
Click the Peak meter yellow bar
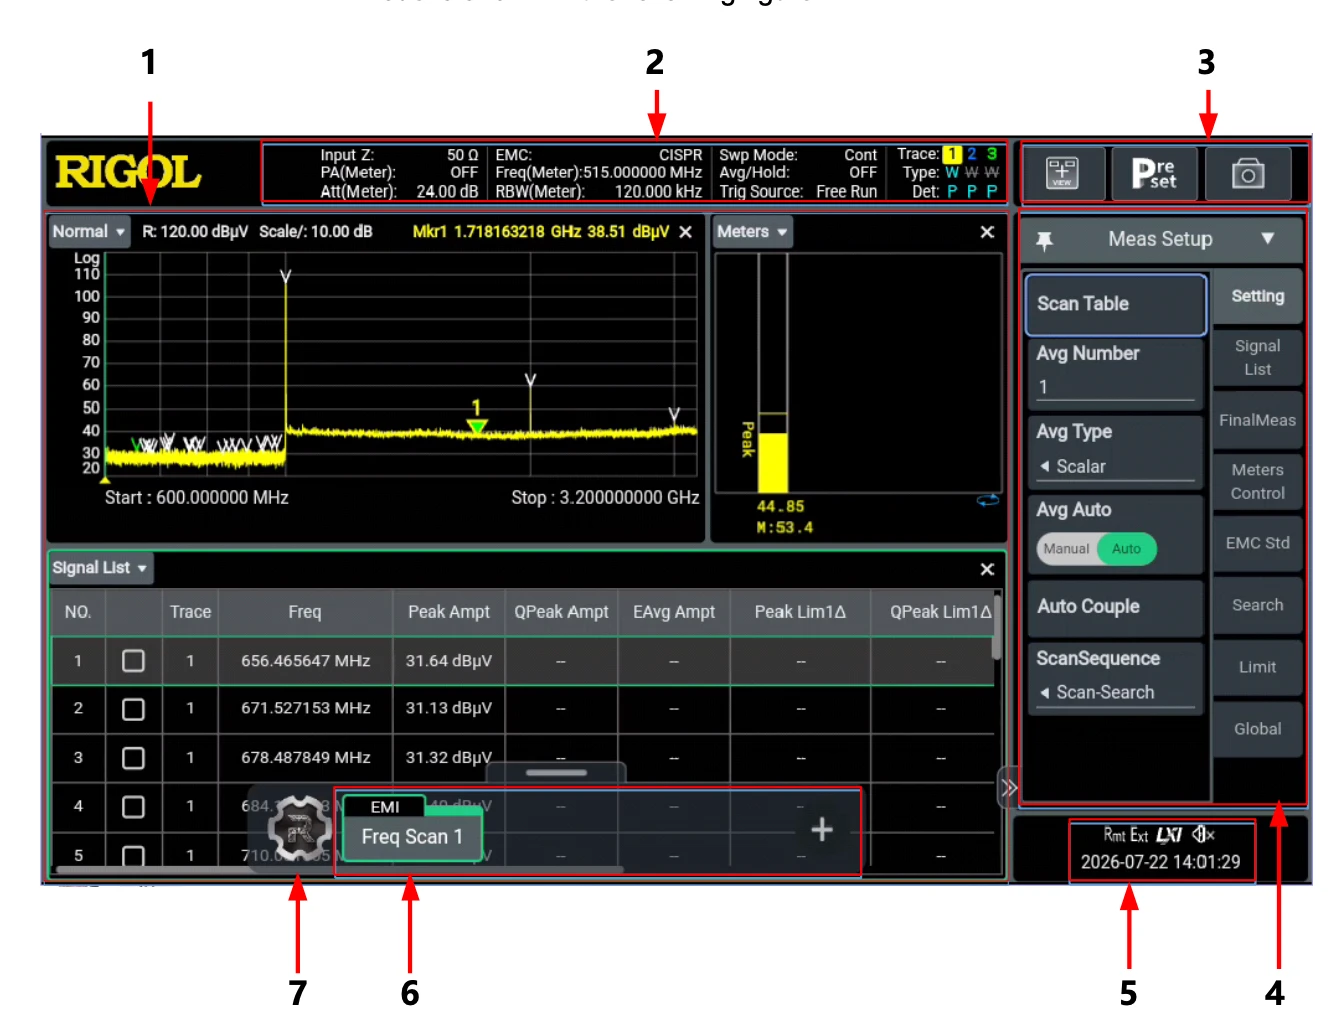click(x=773, y=462)
